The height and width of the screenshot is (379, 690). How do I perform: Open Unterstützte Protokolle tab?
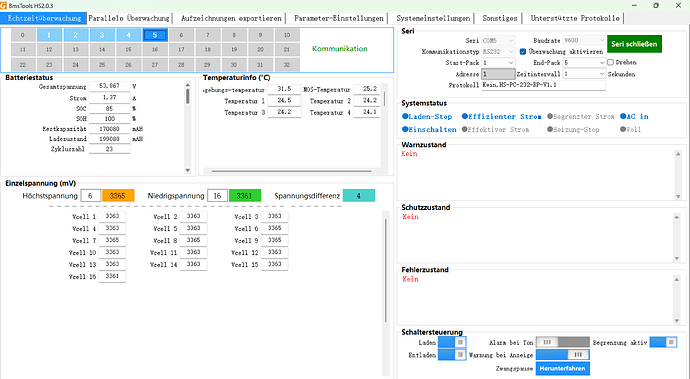(x=575, y=18)
